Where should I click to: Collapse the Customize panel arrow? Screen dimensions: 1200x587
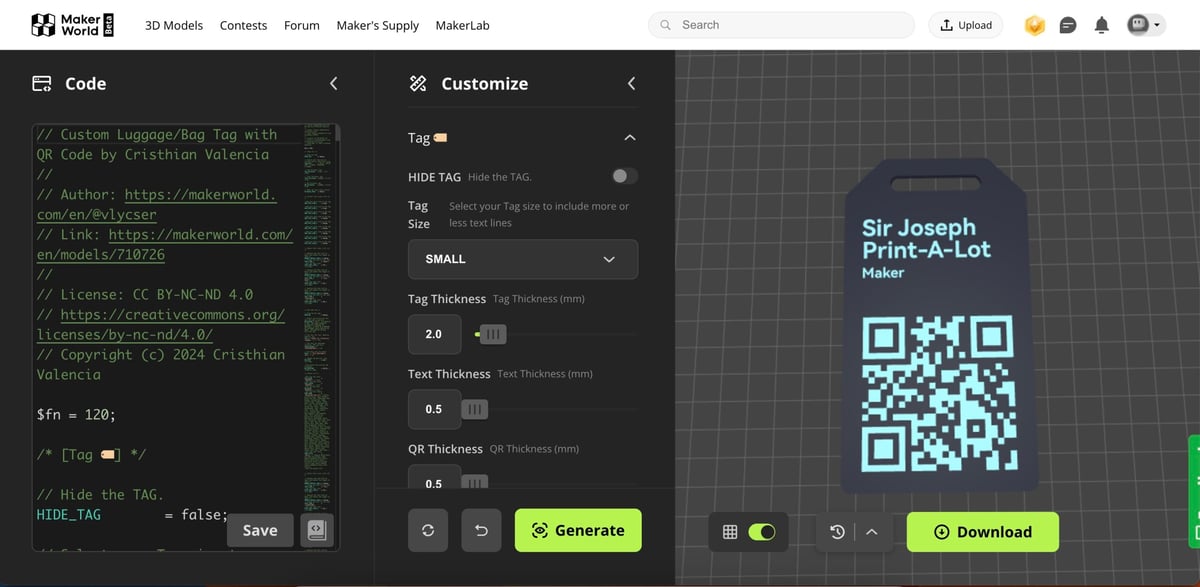(631, 83)
